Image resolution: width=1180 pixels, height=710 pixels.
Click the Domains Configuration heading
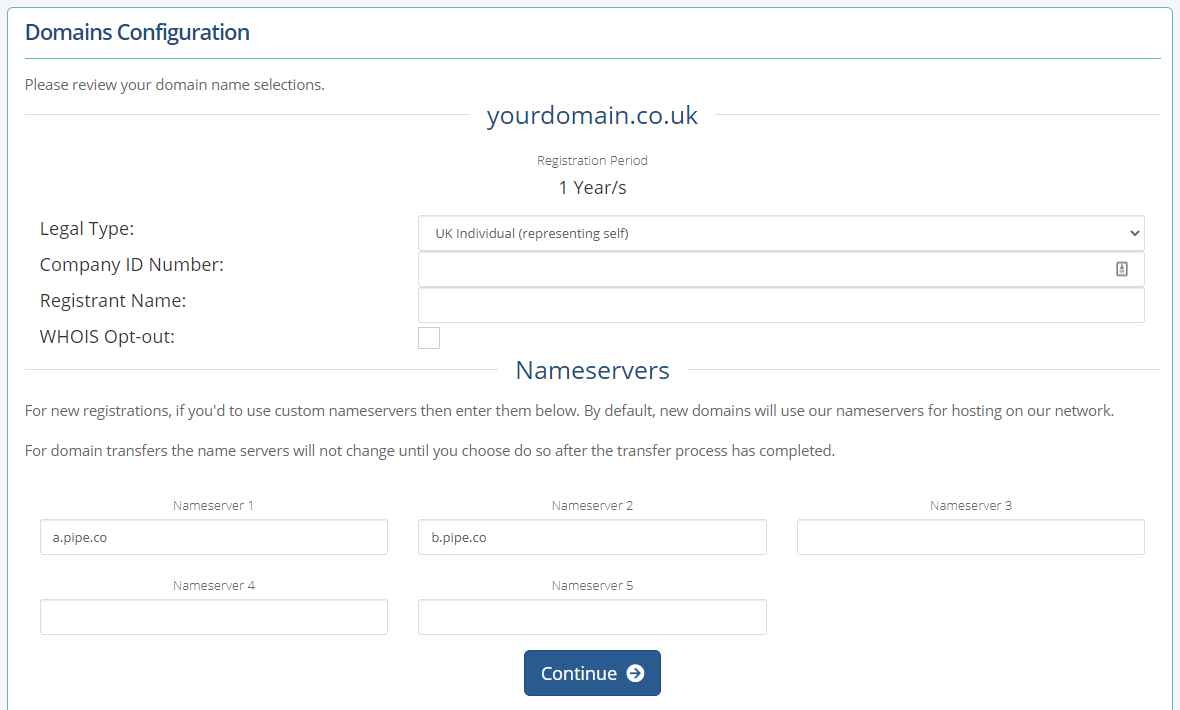pos(137,32)
